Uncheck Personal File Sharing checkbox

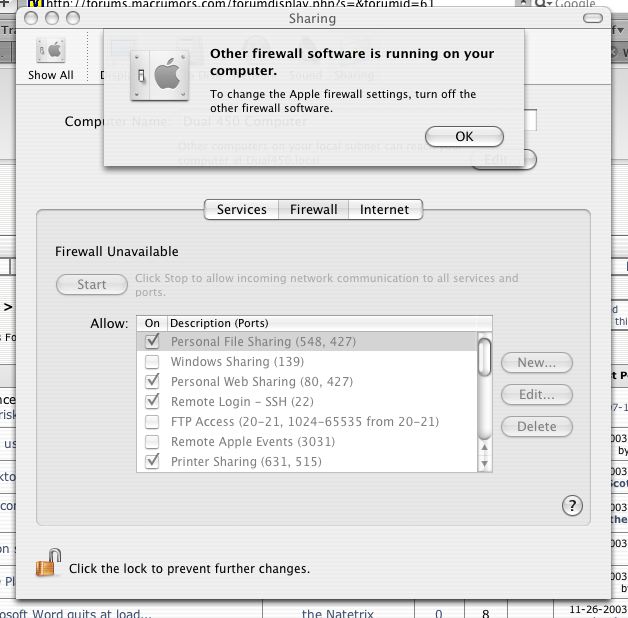click(152, 341)
